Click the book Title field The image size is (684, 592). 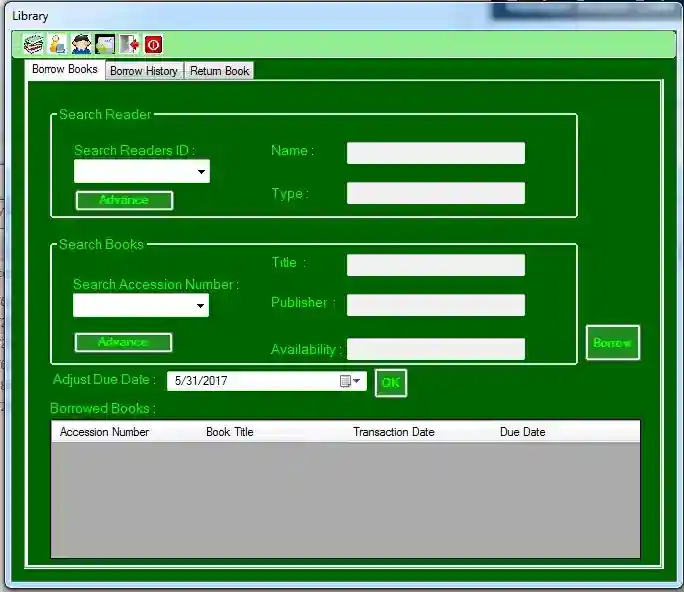point(436,265)
